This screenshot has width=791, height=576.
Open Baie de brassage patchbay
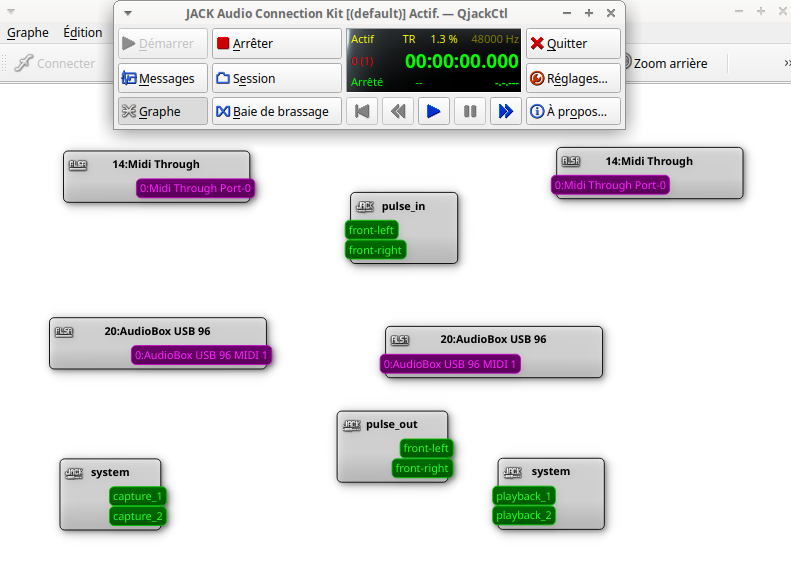pyautogui.click(x=276, y=111)
